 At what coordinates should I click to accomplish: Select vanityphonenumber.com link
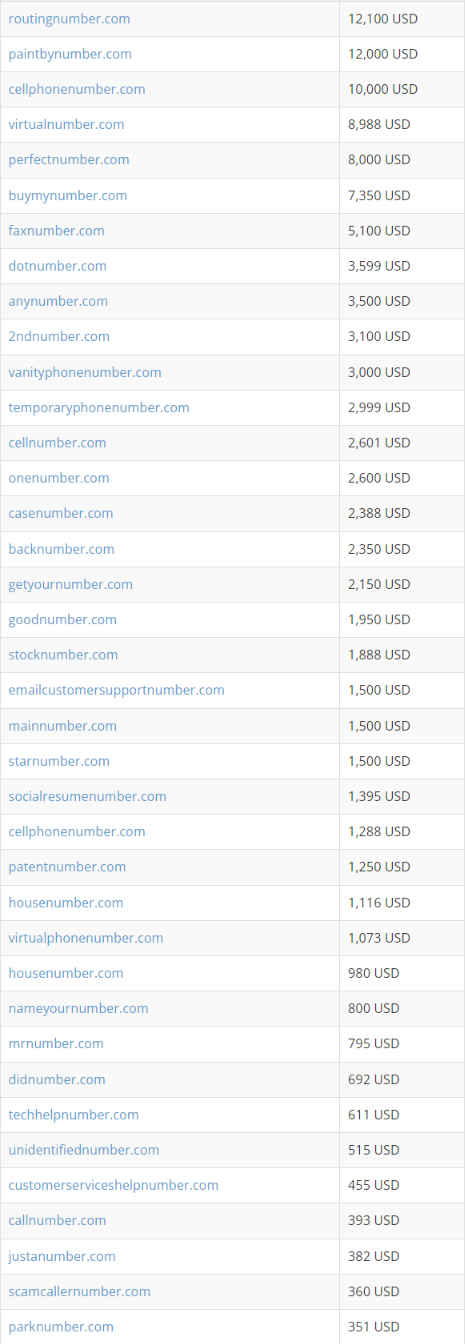pos(85,372)
